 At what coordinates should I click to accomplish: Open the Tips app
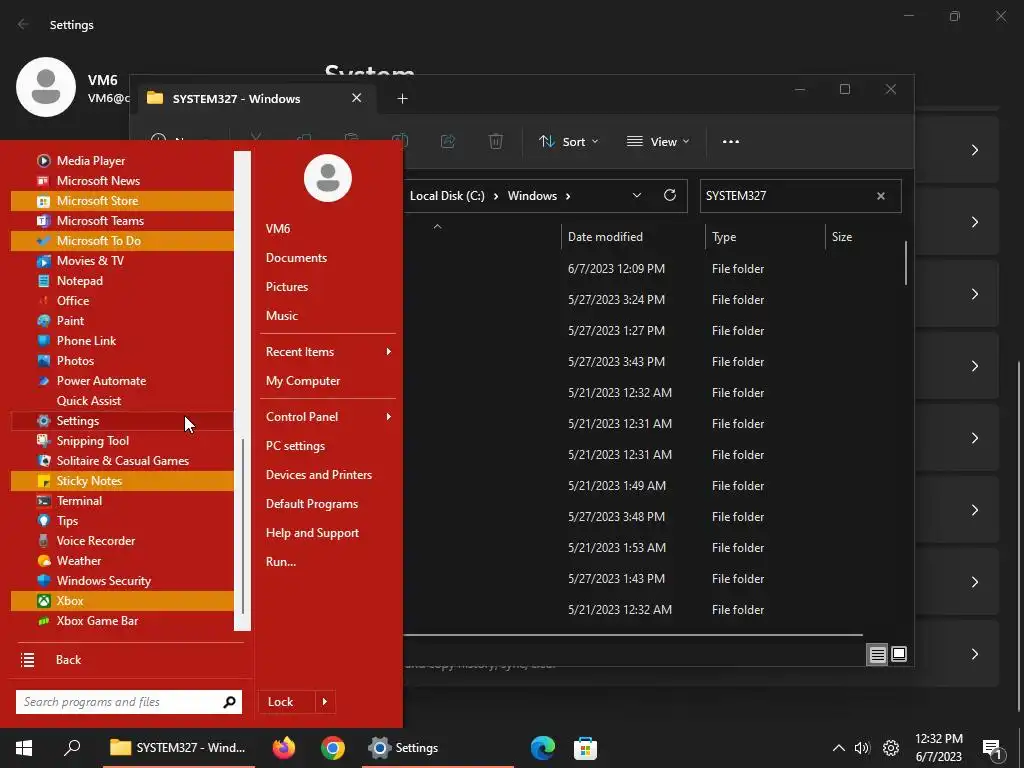click(122, 521)
